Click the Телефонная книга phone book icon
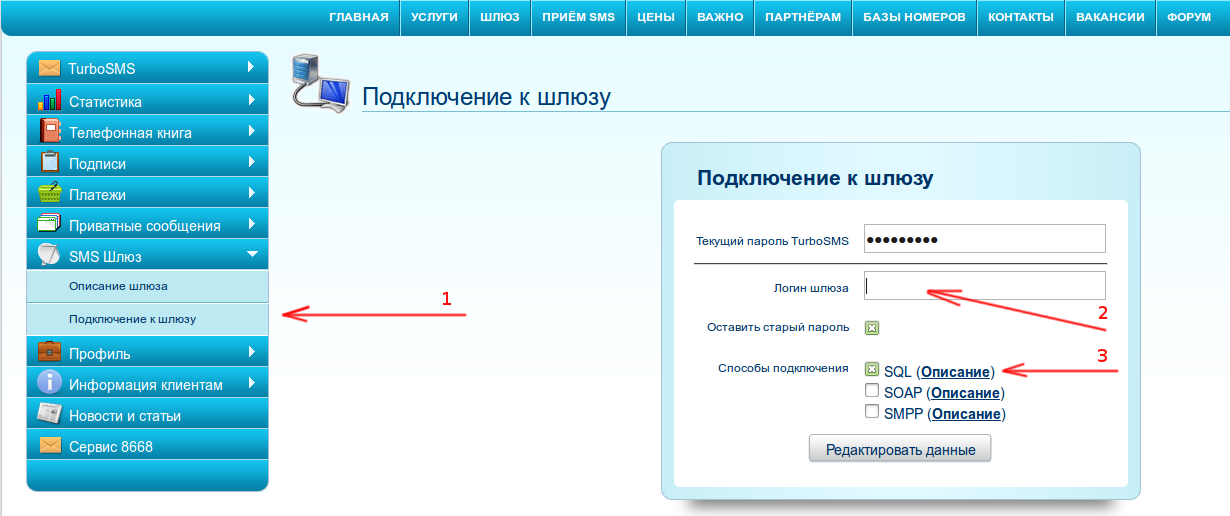 click(x=49, y=131)
